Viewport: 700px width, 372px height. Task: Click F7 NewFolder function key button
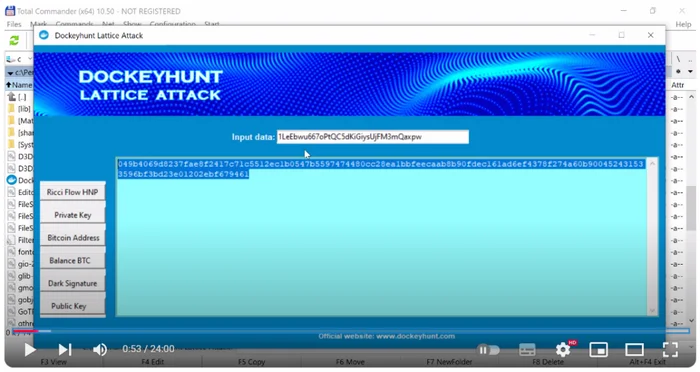[449, 362]
